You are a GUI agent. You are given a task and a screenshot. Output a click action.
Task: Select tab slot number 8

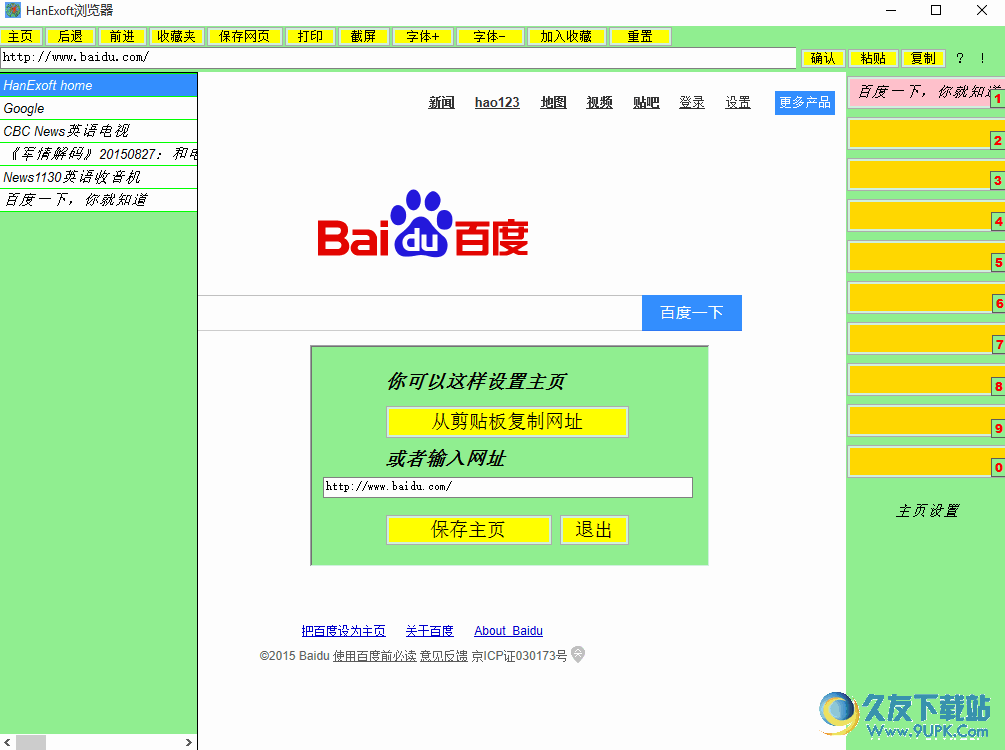point(926,380)
